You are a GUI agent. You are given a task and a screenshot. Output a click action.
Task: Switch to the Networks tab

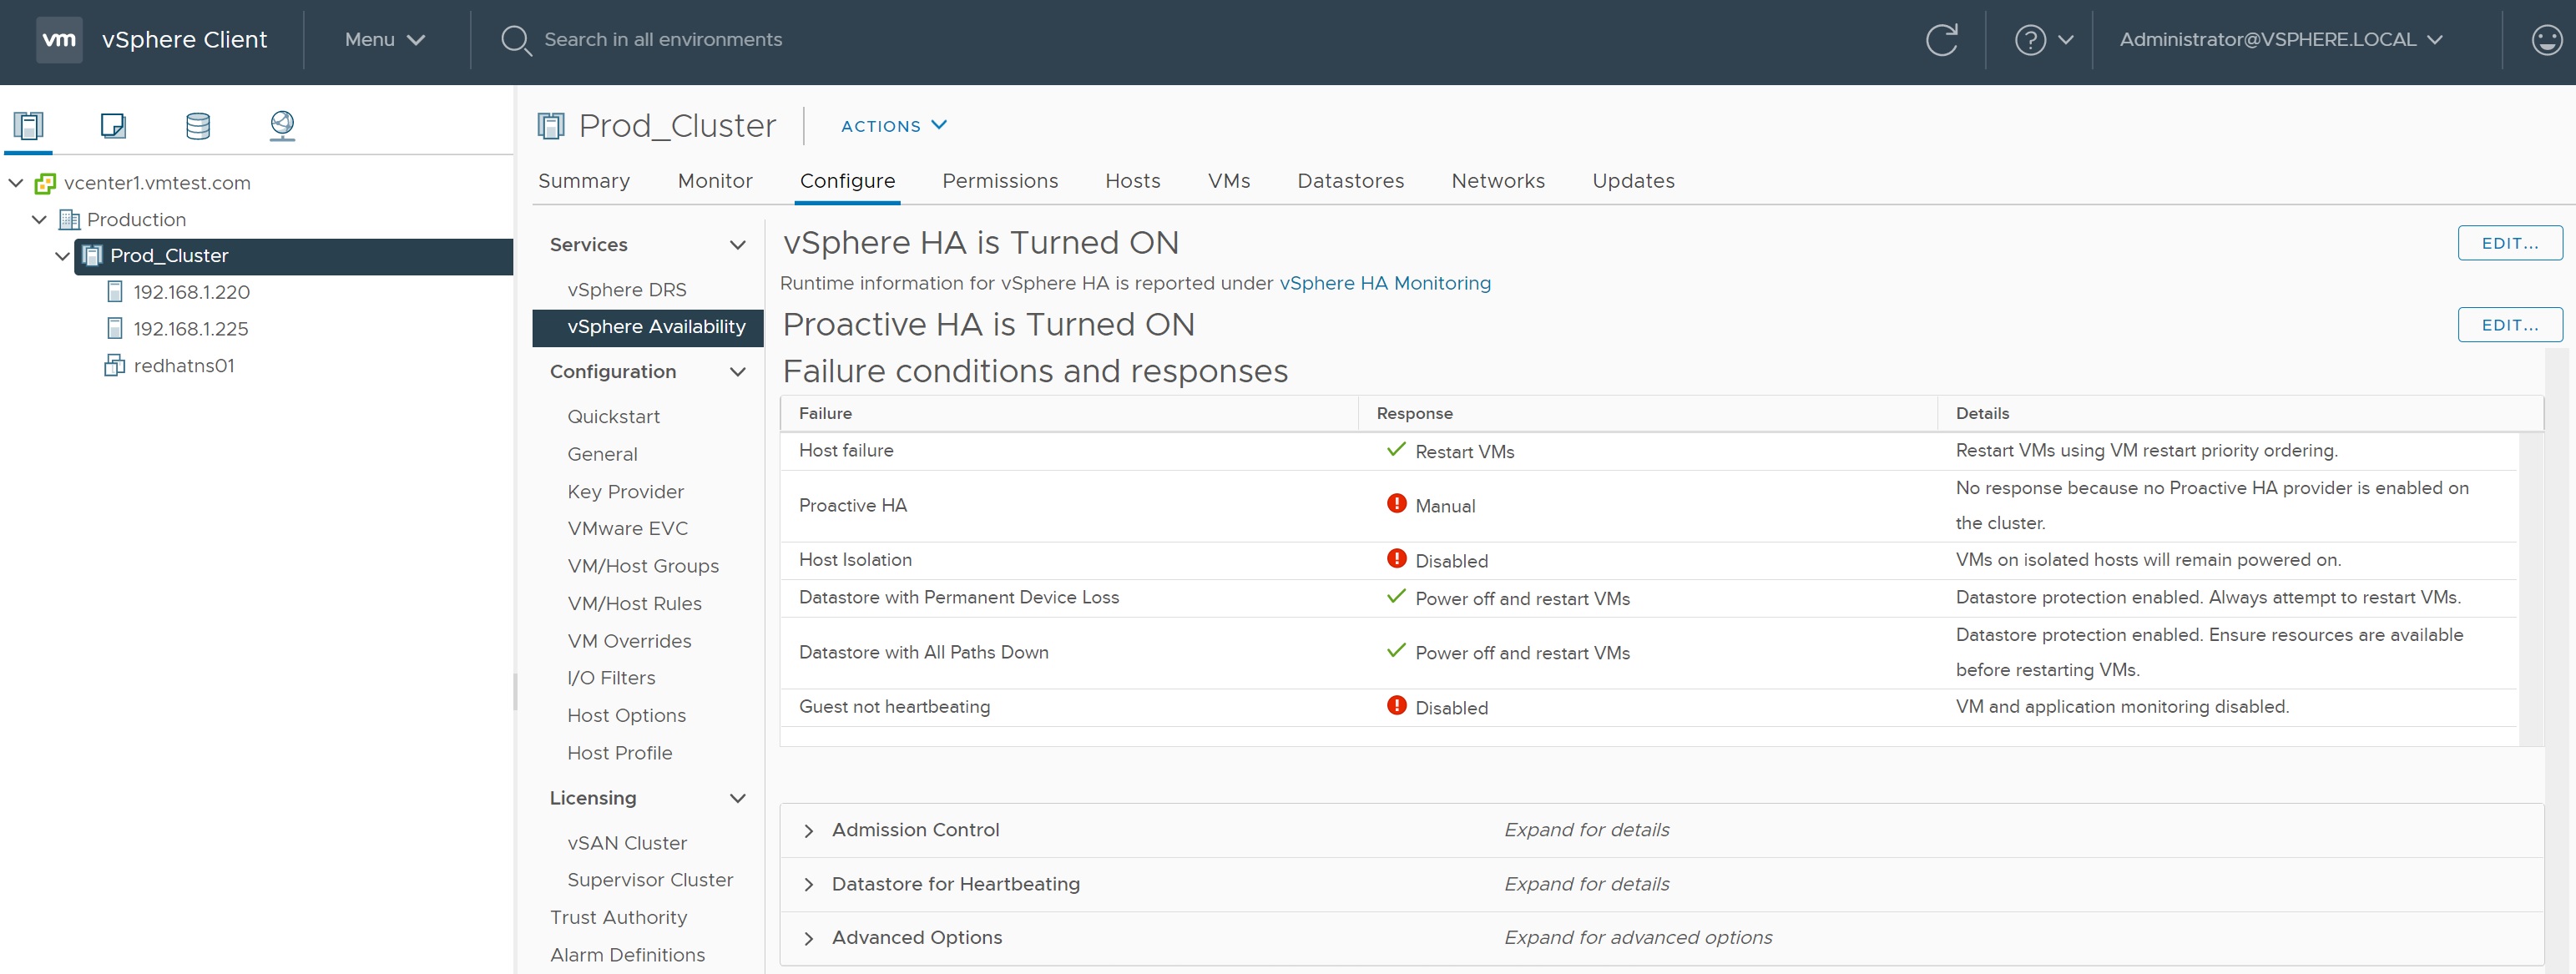(x=1498, y=181)
